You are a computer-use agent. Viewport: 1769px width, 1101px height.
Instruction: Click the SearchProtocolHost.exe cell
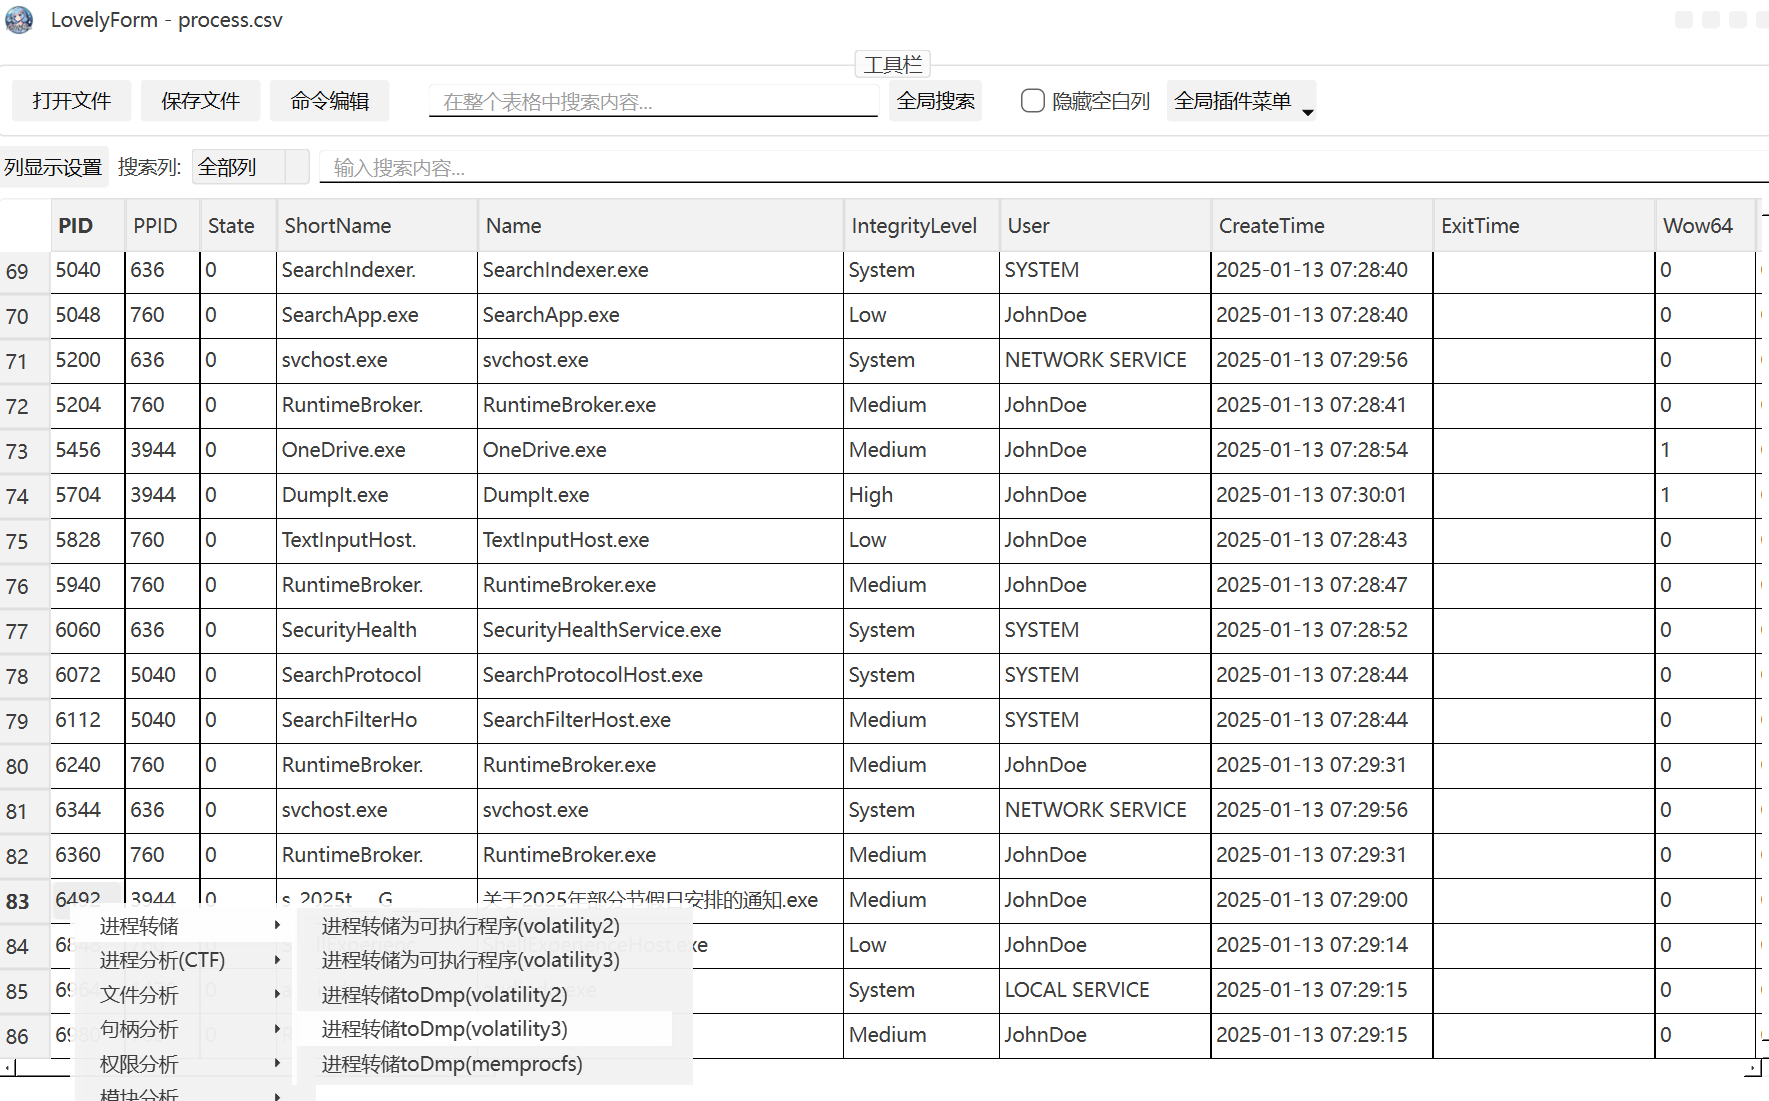(660, 675)
